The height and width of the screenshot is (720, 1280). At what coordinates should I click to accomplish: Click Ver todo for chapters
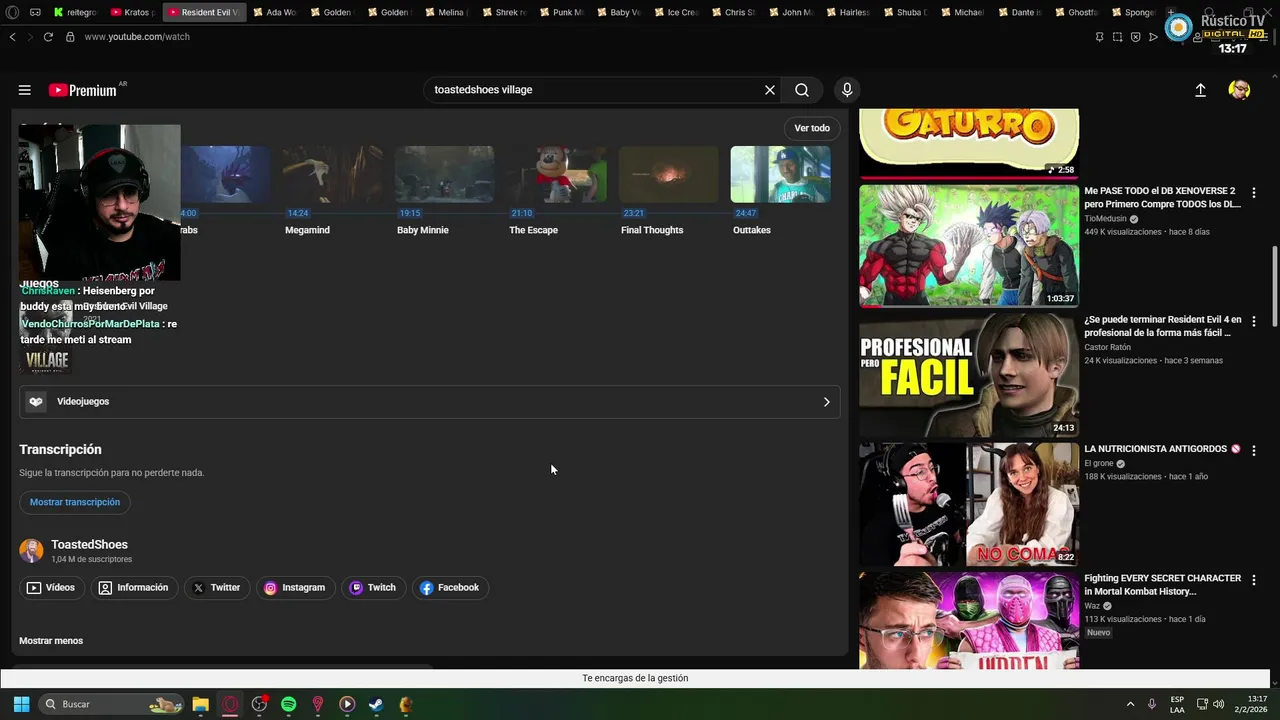pos(812,128)
